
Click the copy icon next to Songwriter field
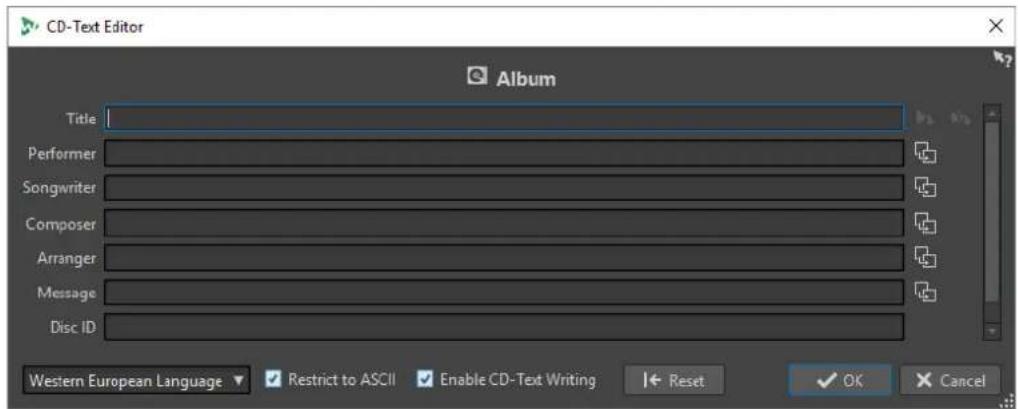926,188
